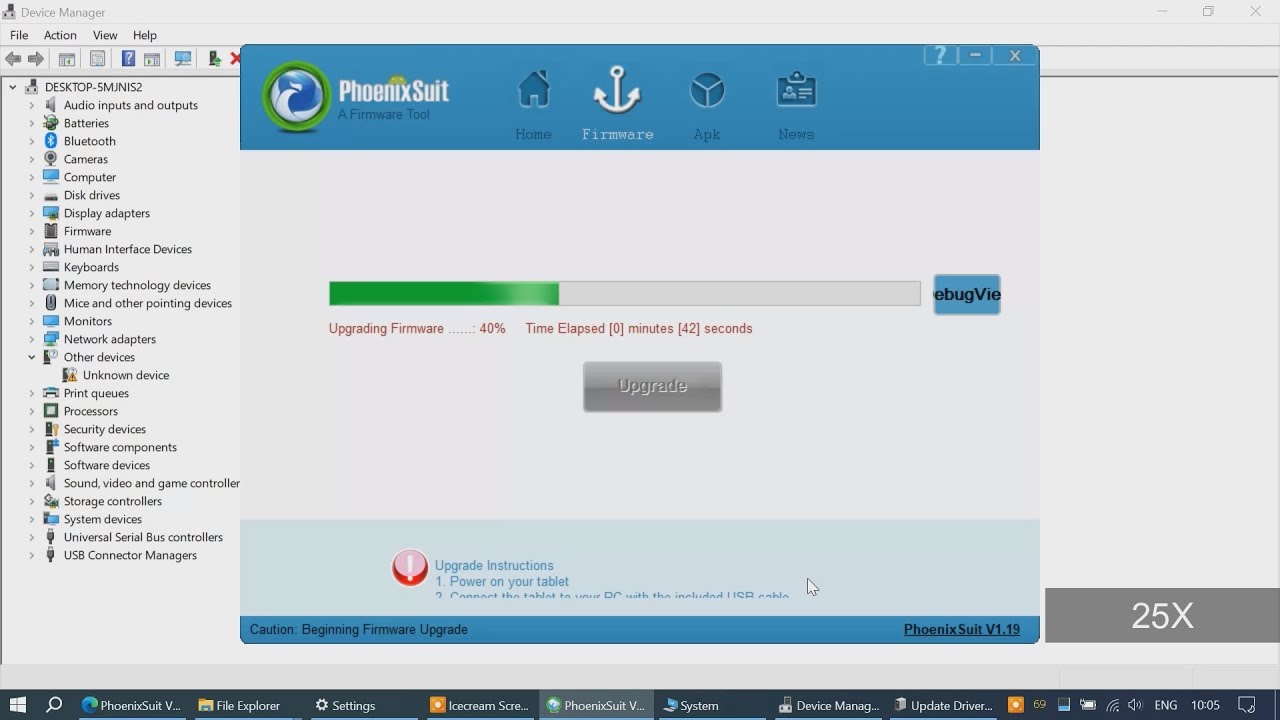Select the Keyboards tree item
Screen dimensions: 1280x720
click(91, 267)
